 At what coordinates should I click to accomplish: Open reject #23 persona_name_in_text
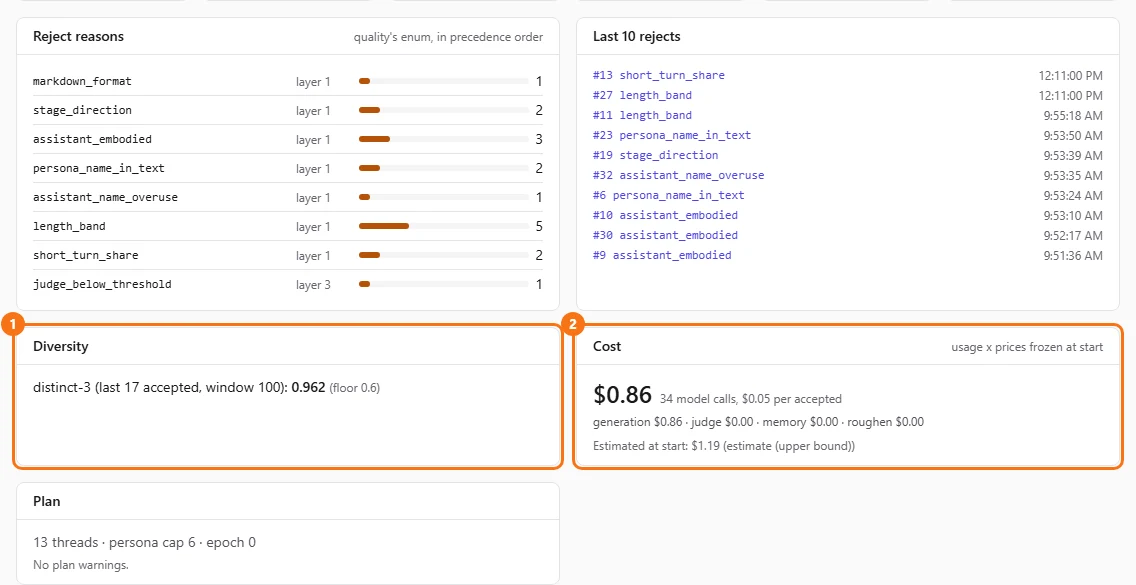672,135
